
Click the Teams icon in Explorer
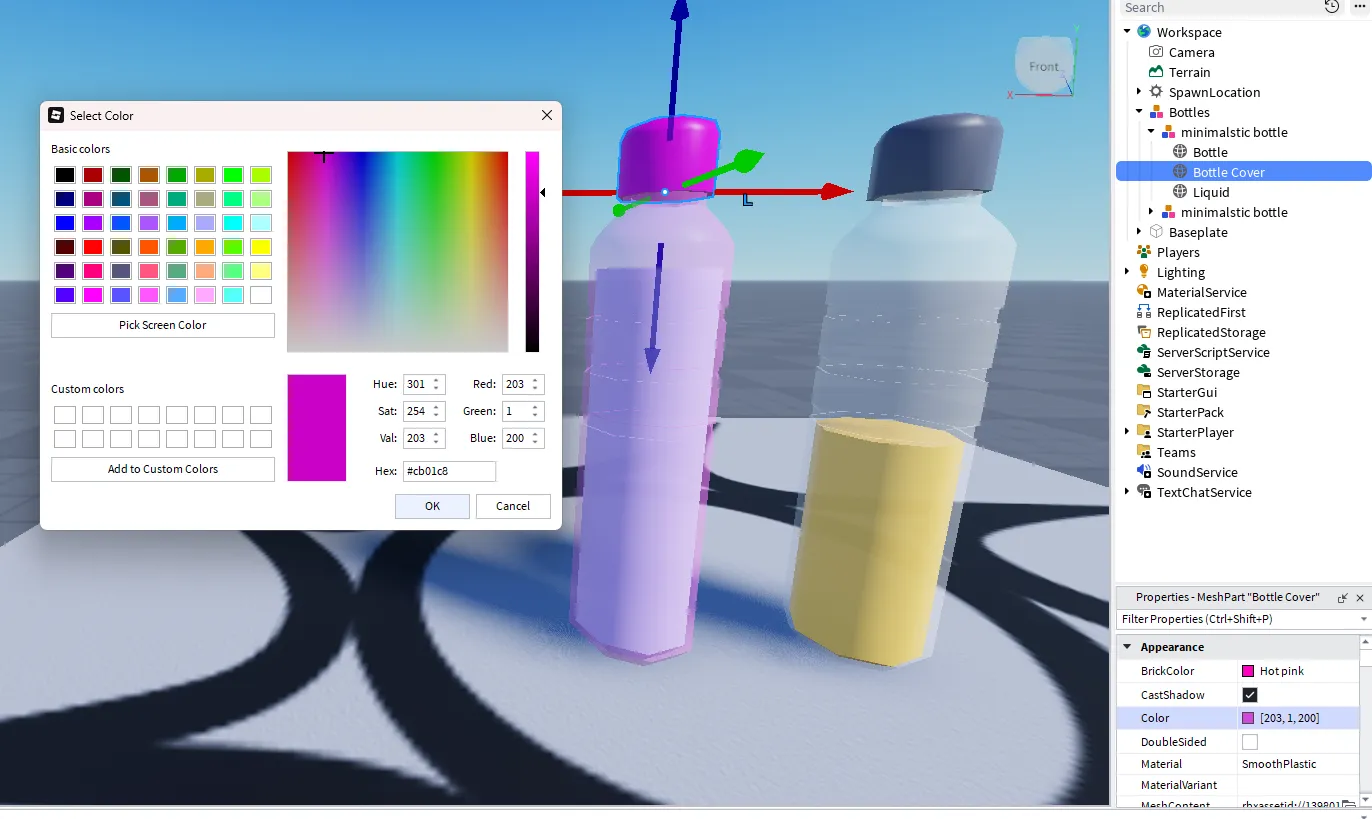tap(1144, 452)
